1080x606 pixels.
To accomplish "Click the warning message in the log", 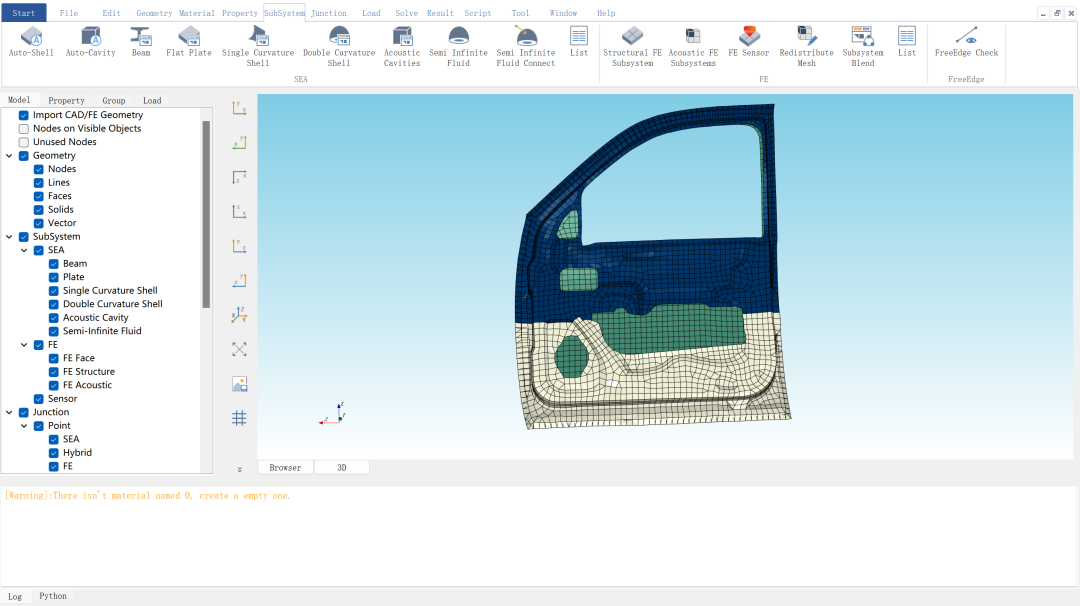I will click(x=147, y=496).
